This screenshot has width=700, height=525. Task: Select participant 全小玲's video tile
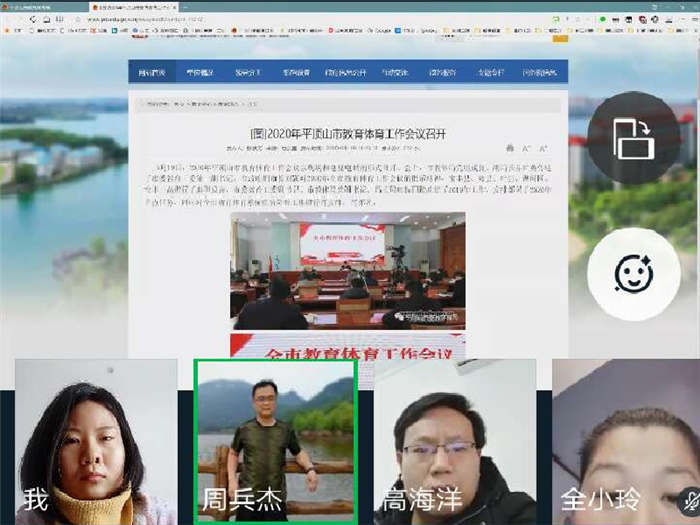pyautogui.click(x=626, y=442)
